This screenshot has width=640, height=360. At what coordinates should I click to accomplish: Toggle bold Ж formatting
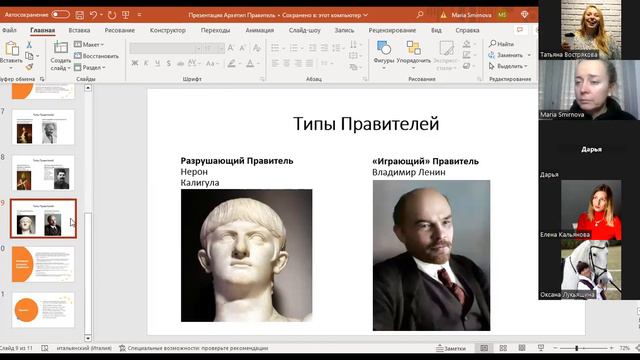(x=135, y=64)
